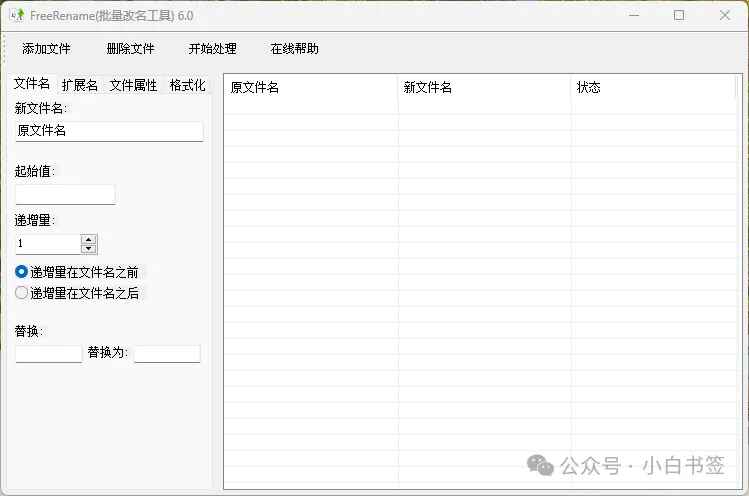The height and width of the screenshot is (496, 749).
Task: Click the 删除文件 toolbar button
Action: [130, 49]
